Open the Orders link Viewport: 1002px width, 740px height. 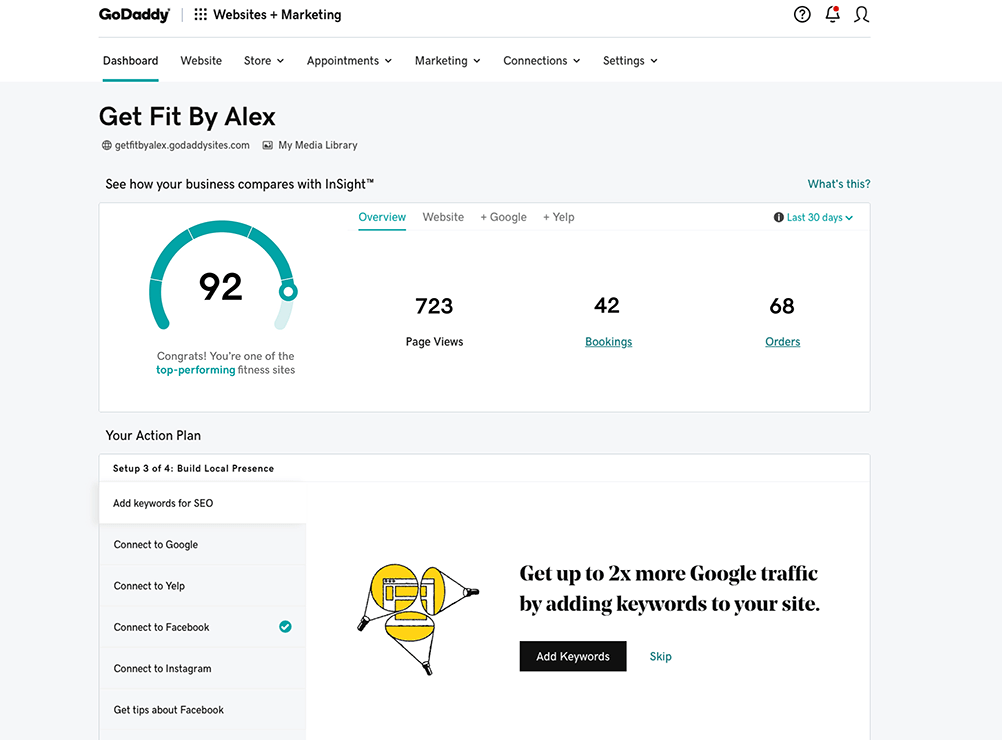[783, 342]
